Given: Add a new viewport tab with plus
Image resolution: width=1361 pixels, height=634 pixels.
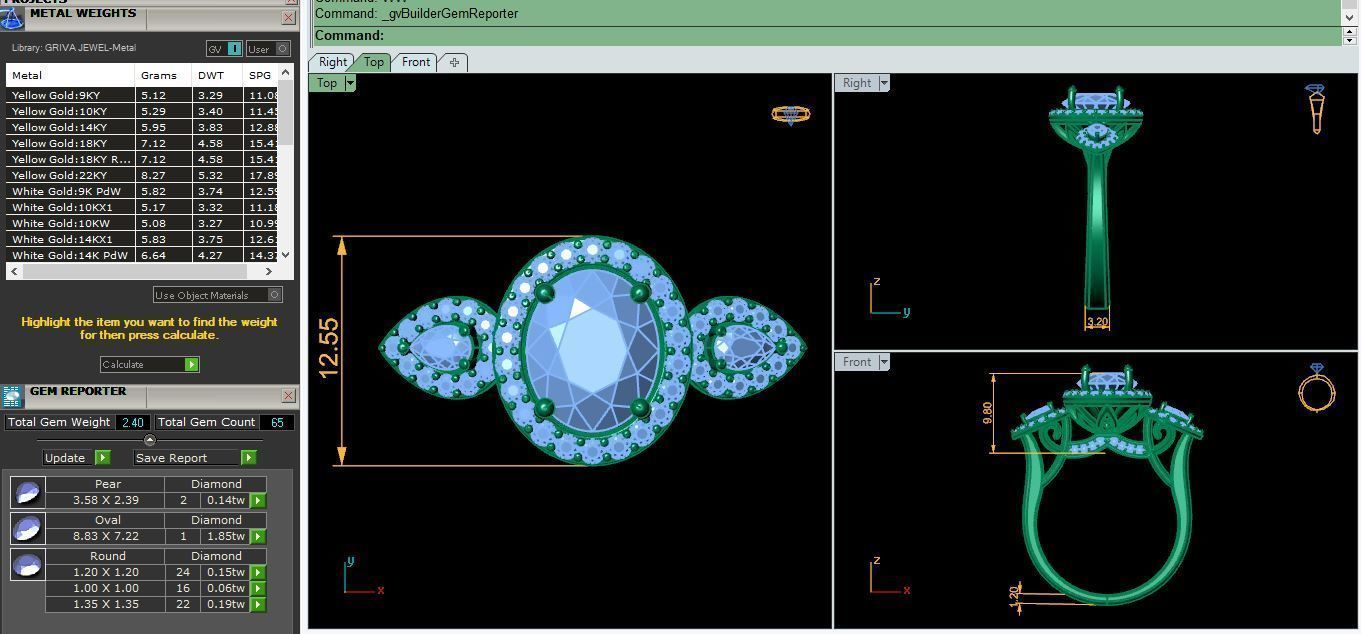Looking at the screenshot, I should tap(454, 62).
